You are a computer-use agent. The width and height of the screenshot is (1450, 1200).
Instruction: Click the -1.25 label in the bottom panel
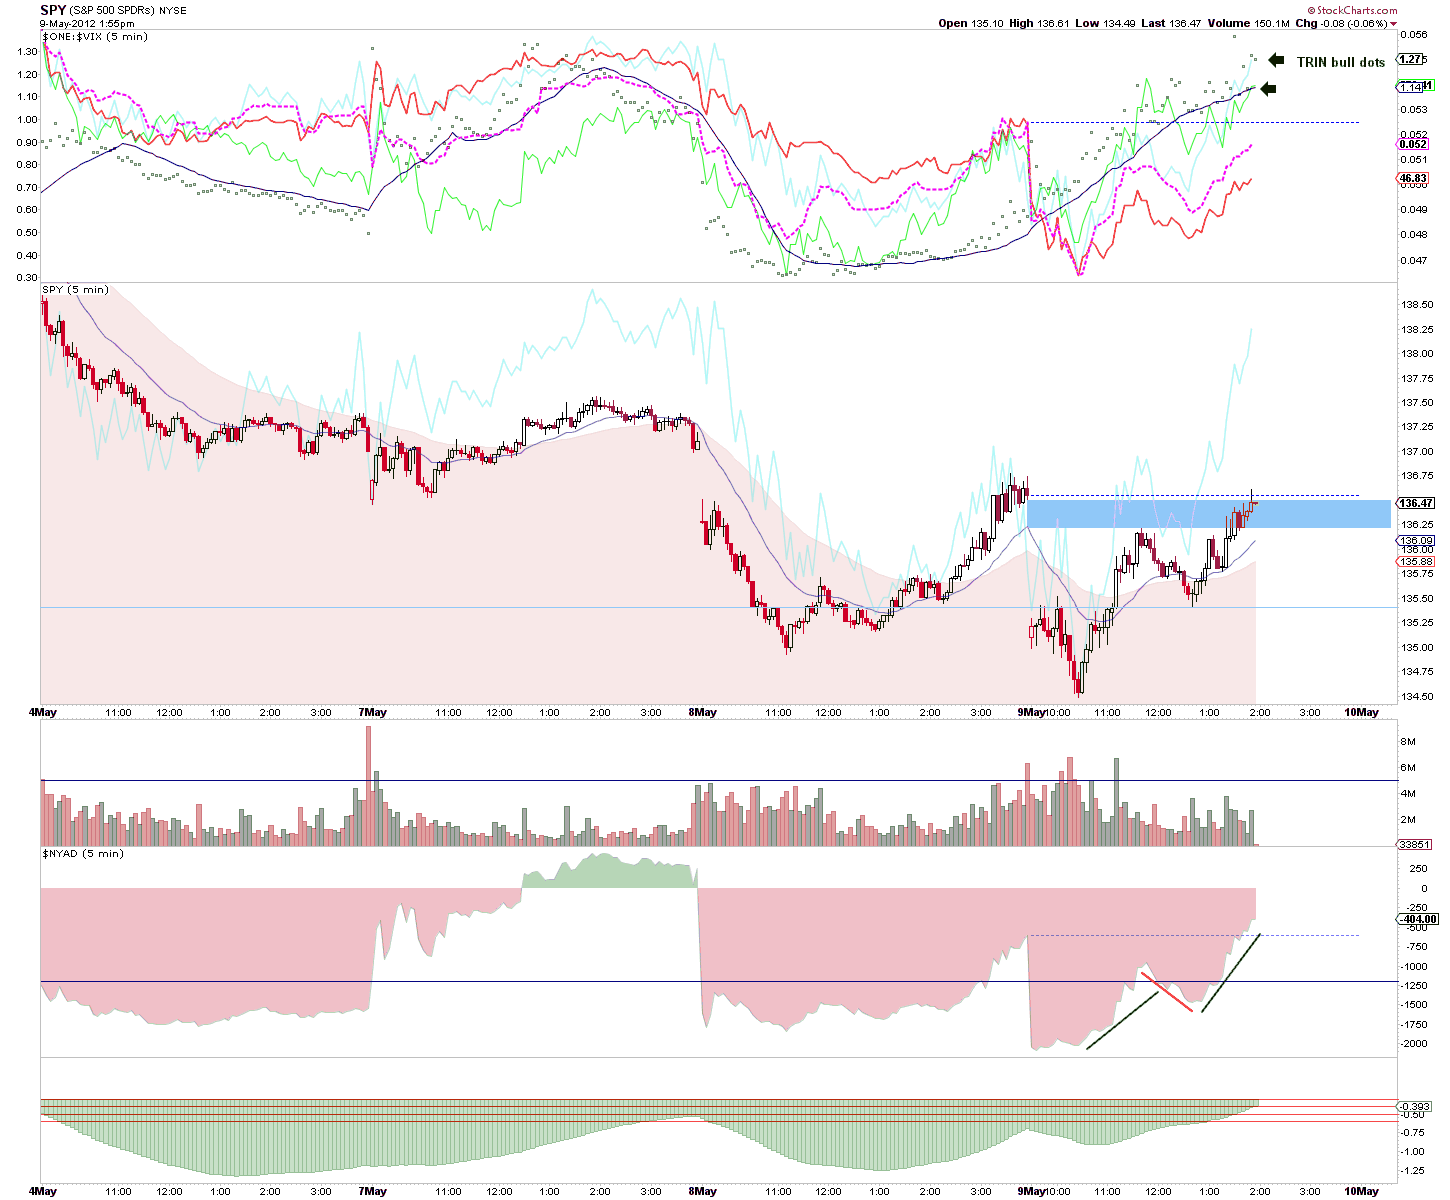[x=1412, y=1169]
